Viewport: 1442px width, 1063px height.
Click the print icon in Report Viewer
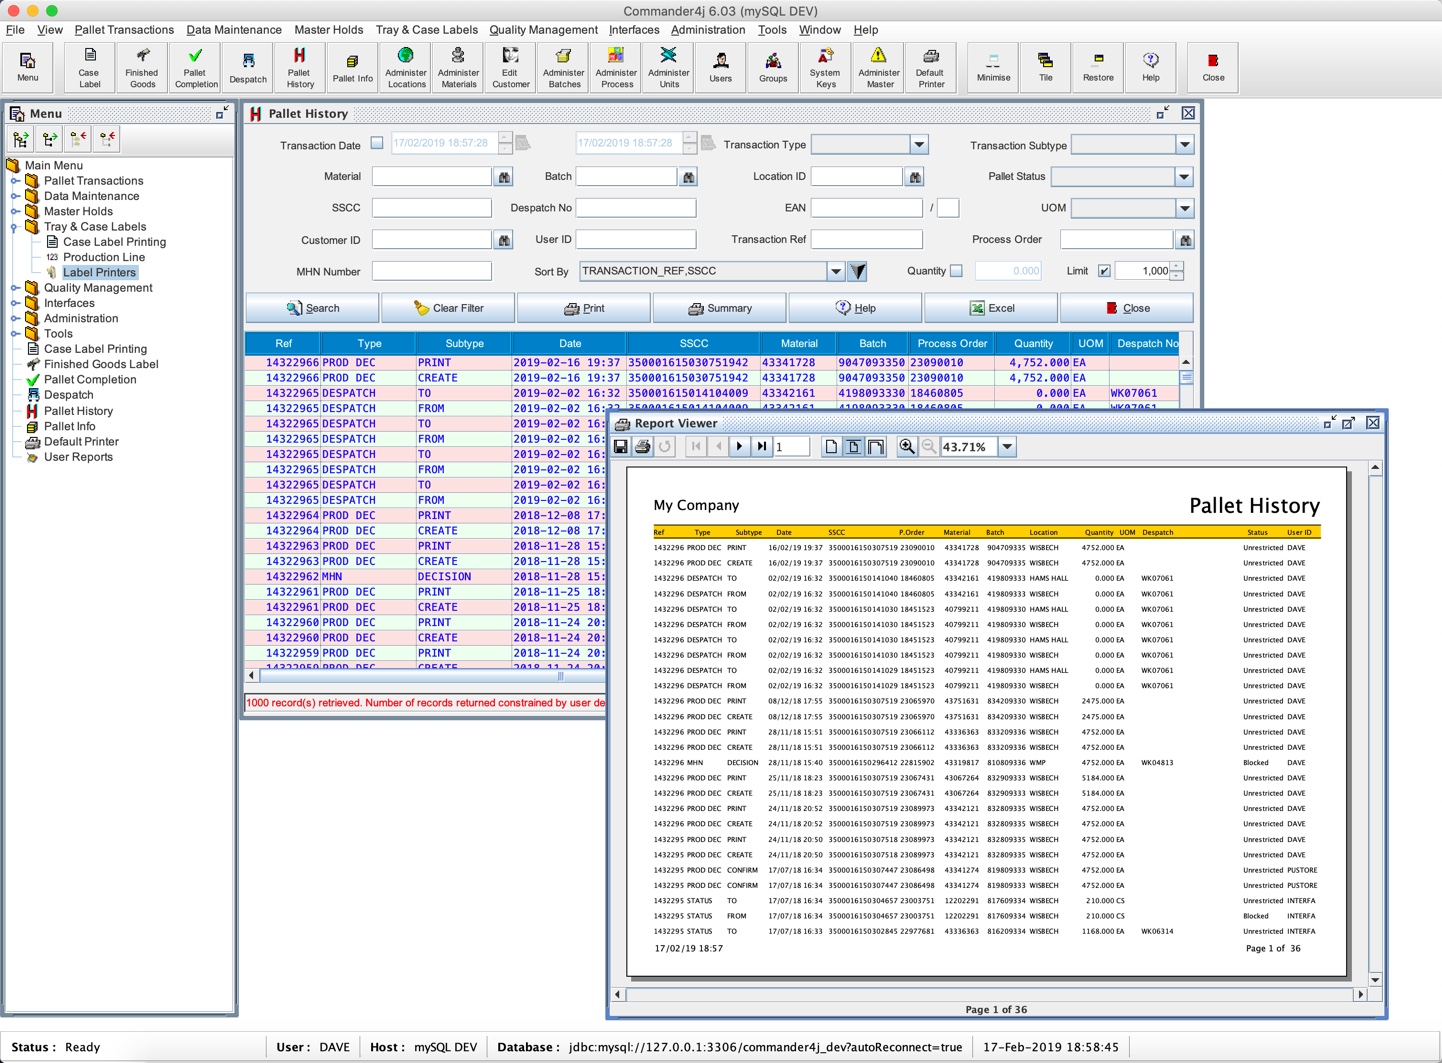(643, 447)
